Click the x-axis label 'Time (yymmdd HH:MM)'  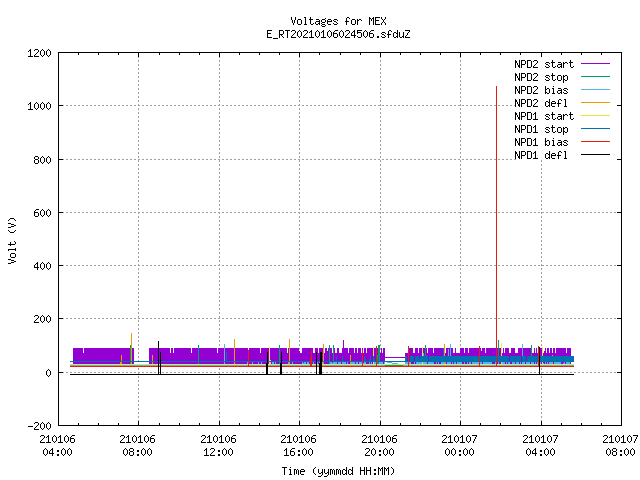[x=338, y=471]
